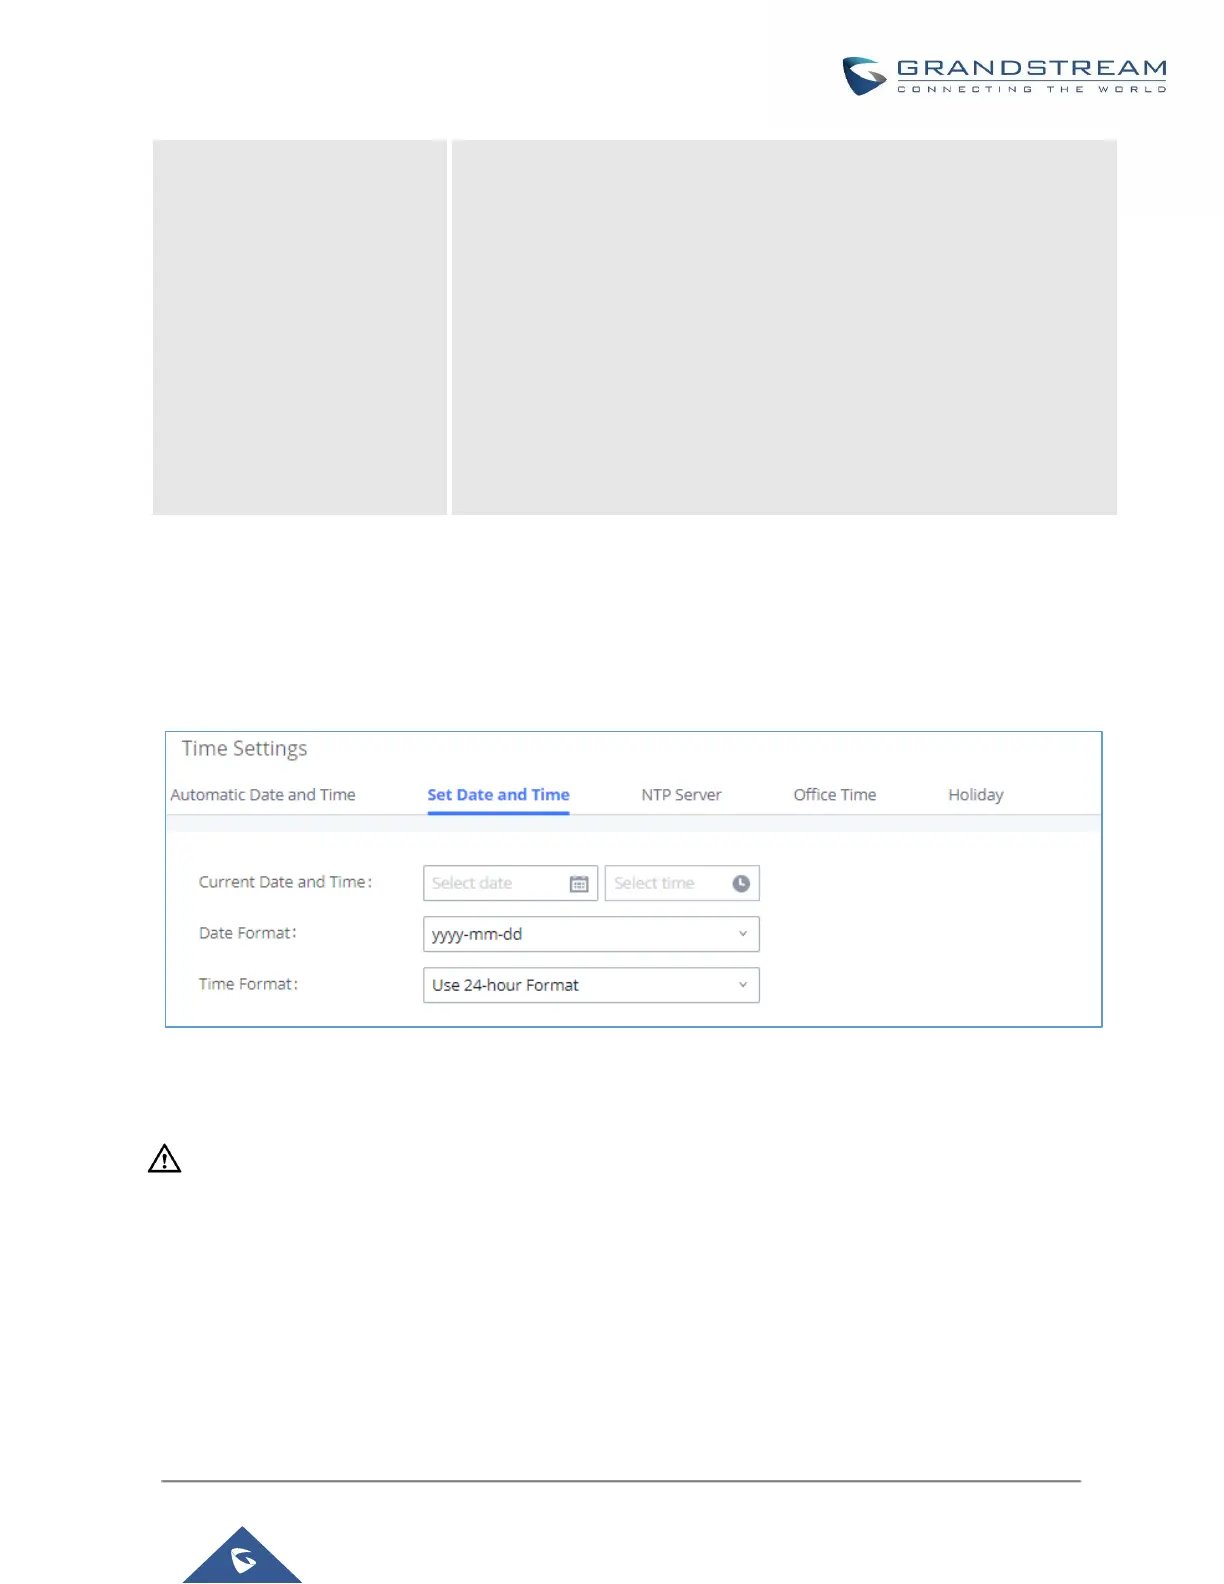The height and width of the screenshot is (1584, 1224).
Task: Select the Set Date and Time tab
Action: pyautogui.click(x=498, y=795)
